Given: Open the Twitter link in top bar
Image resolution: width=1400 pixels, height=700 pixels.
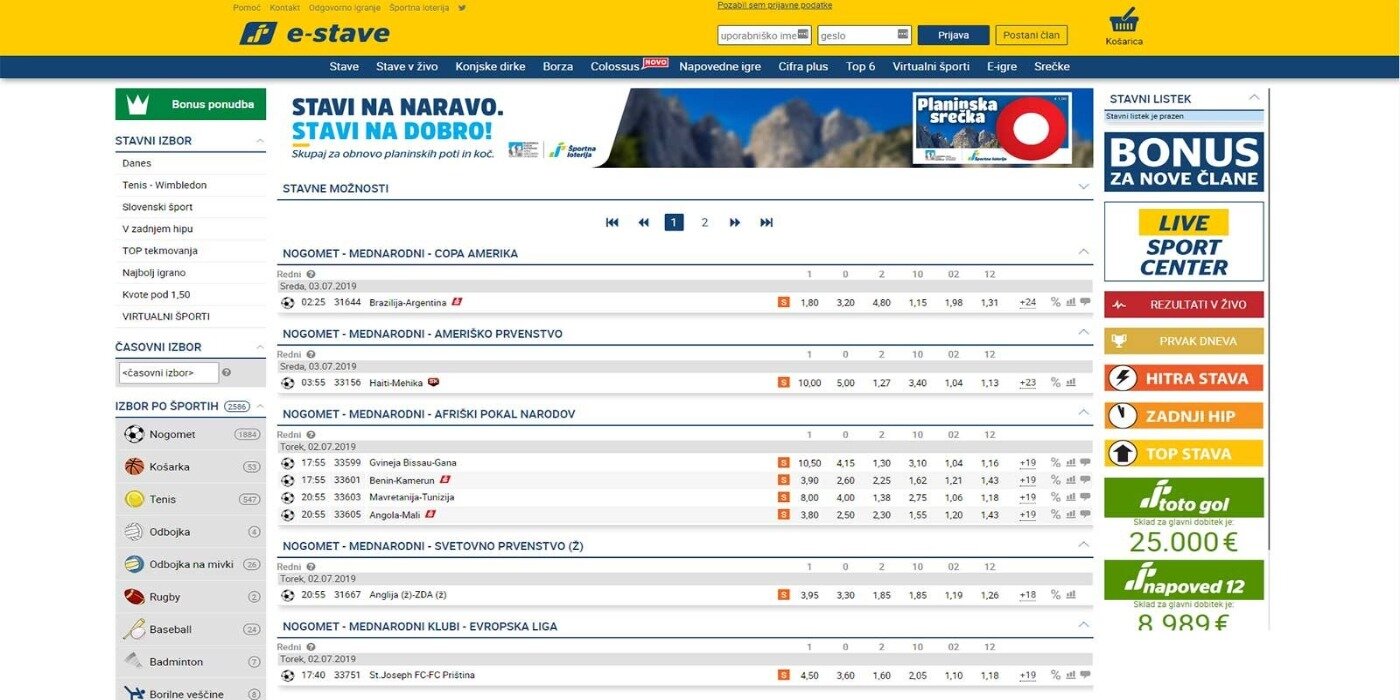Looking at the screenshot, I should point(462,8).
